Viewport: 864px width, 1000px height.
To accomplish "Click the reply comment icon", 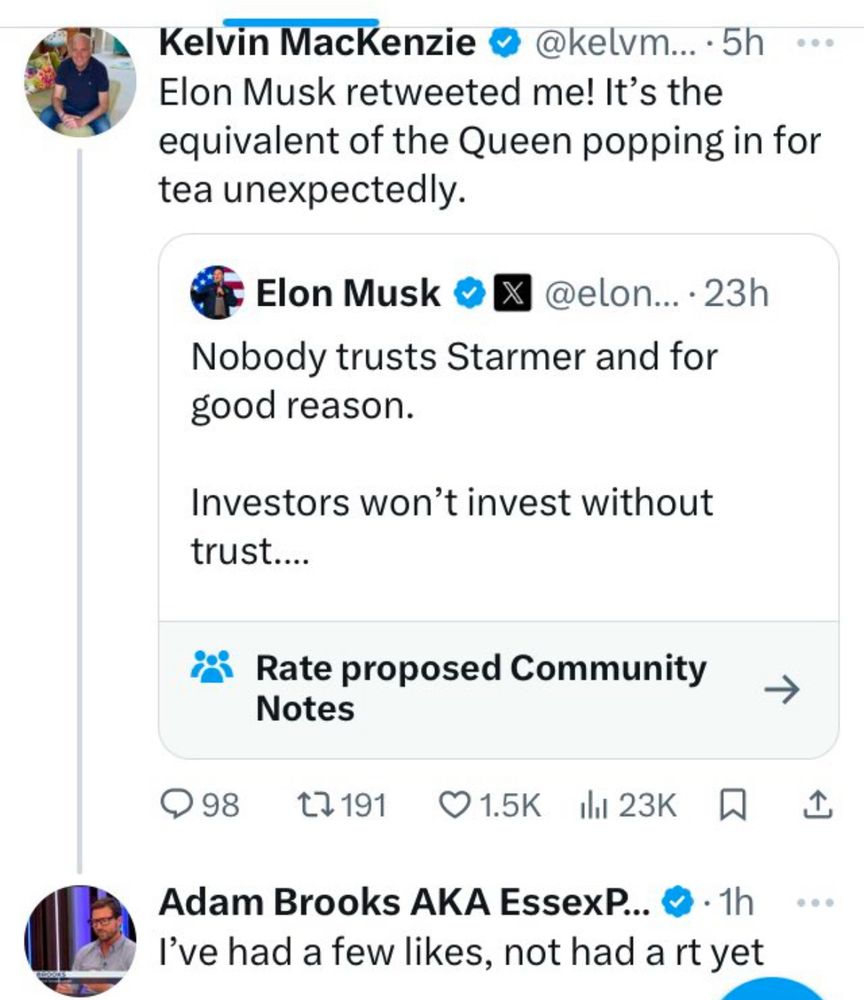I will coord(178,804).
